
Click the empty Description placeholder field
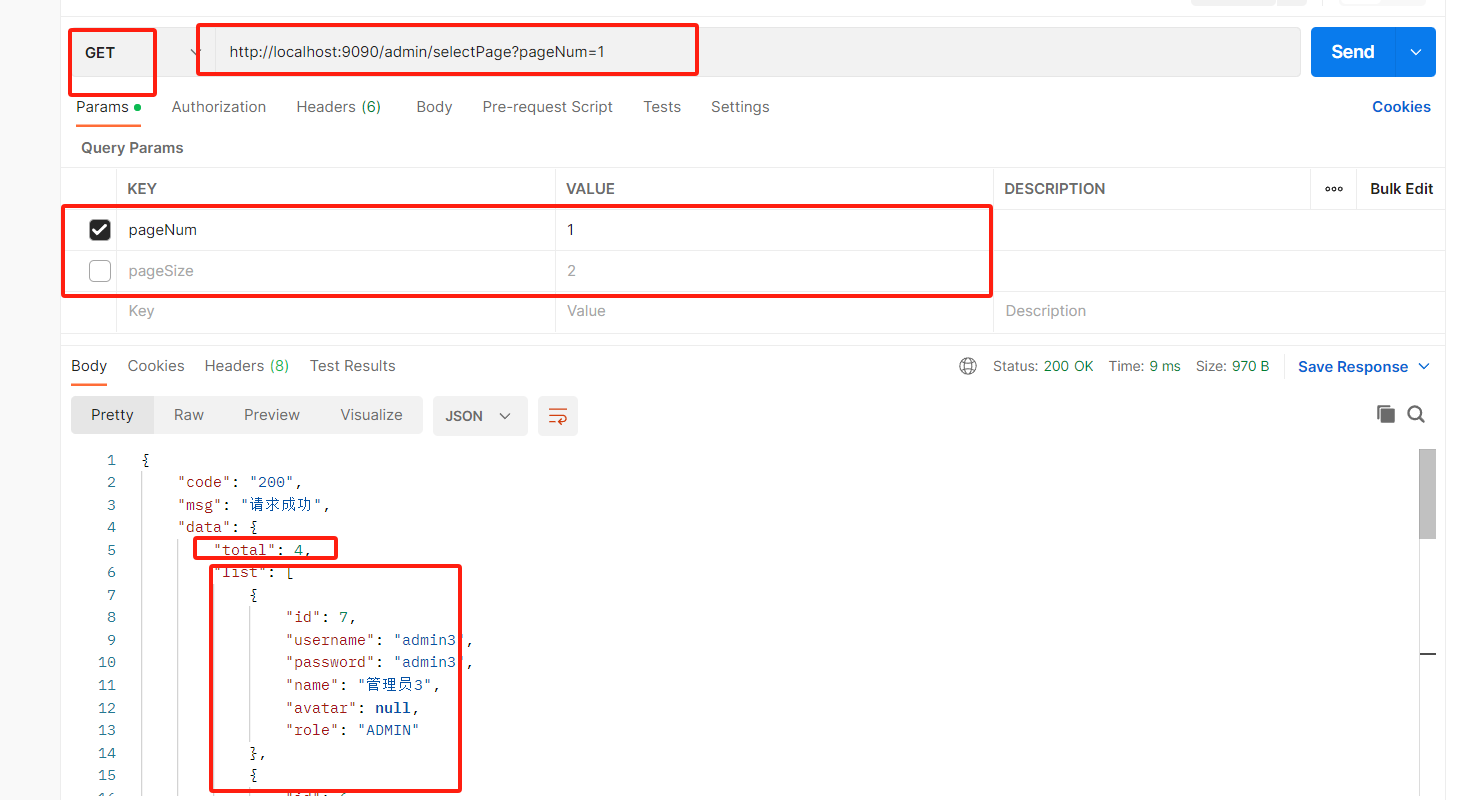click(1220, 311)
